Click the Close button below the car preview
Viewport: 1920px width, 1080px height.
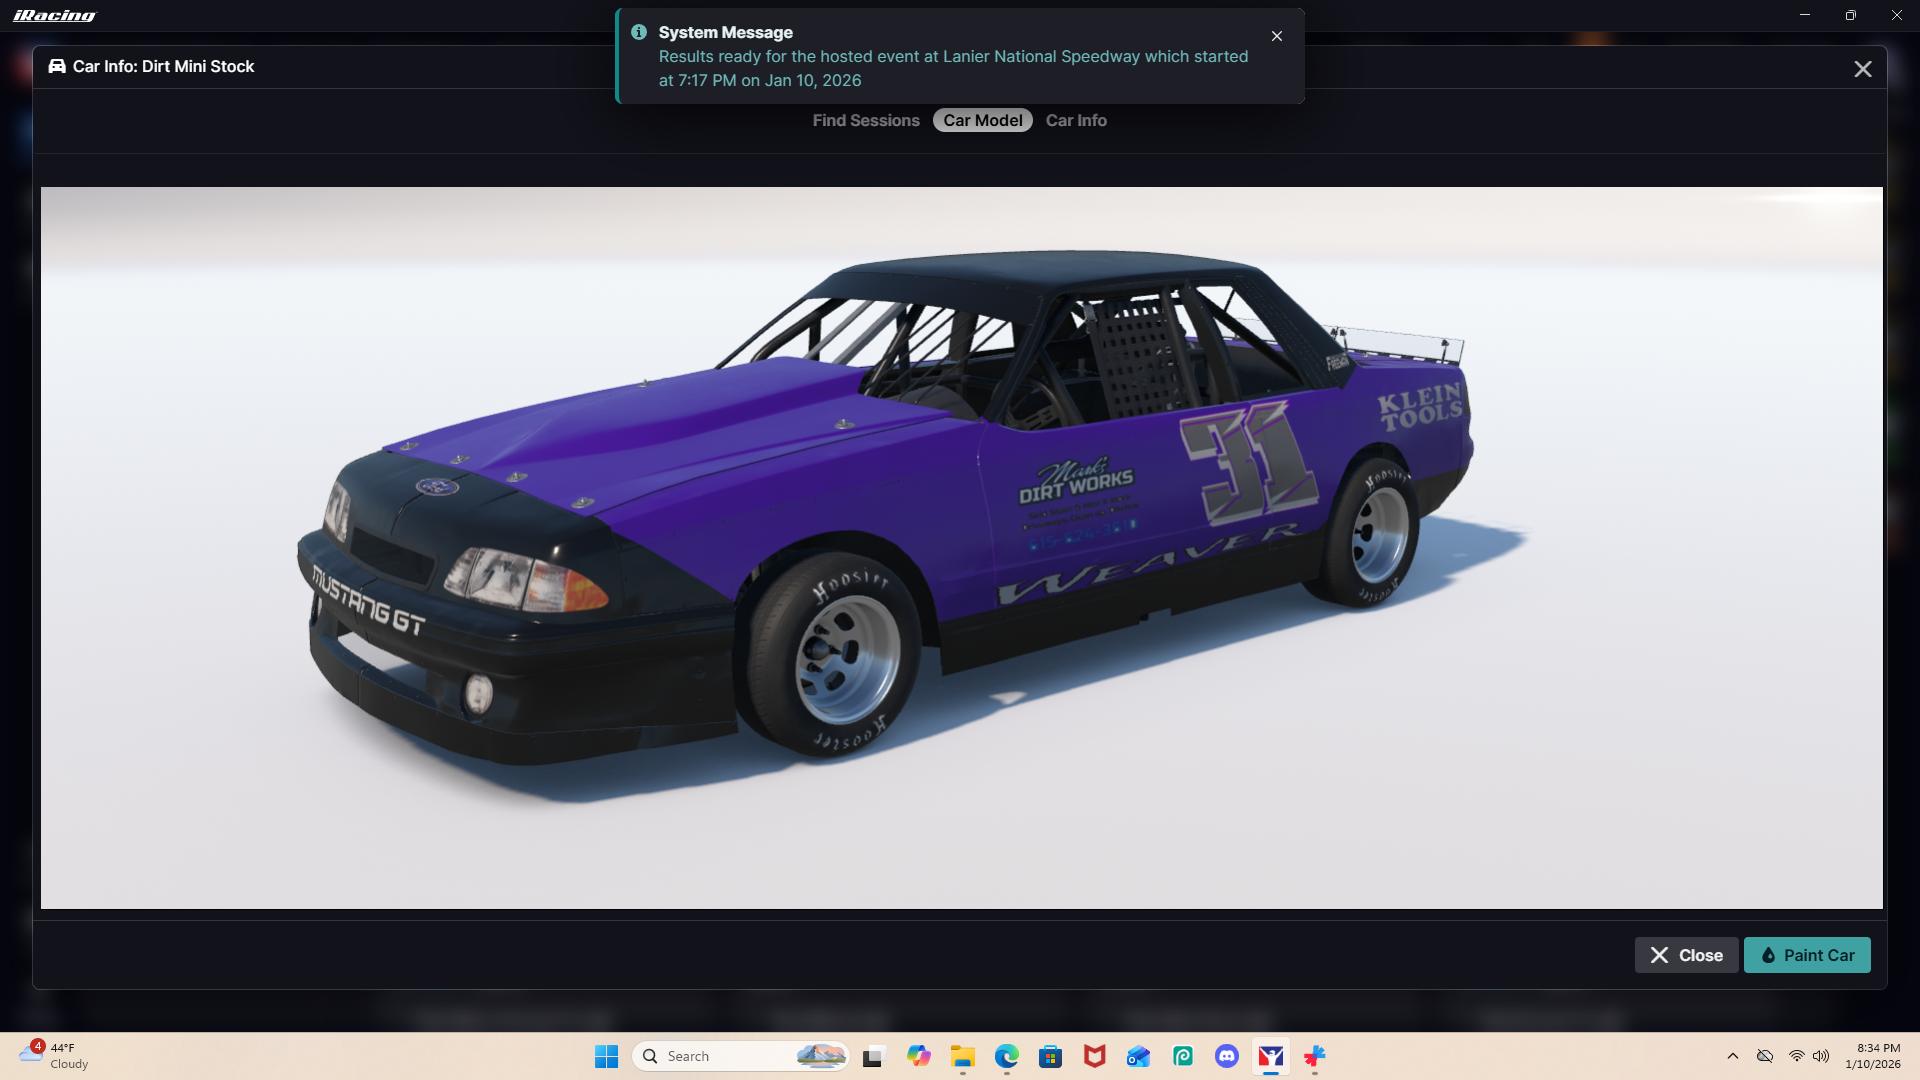pos(1686,955)
